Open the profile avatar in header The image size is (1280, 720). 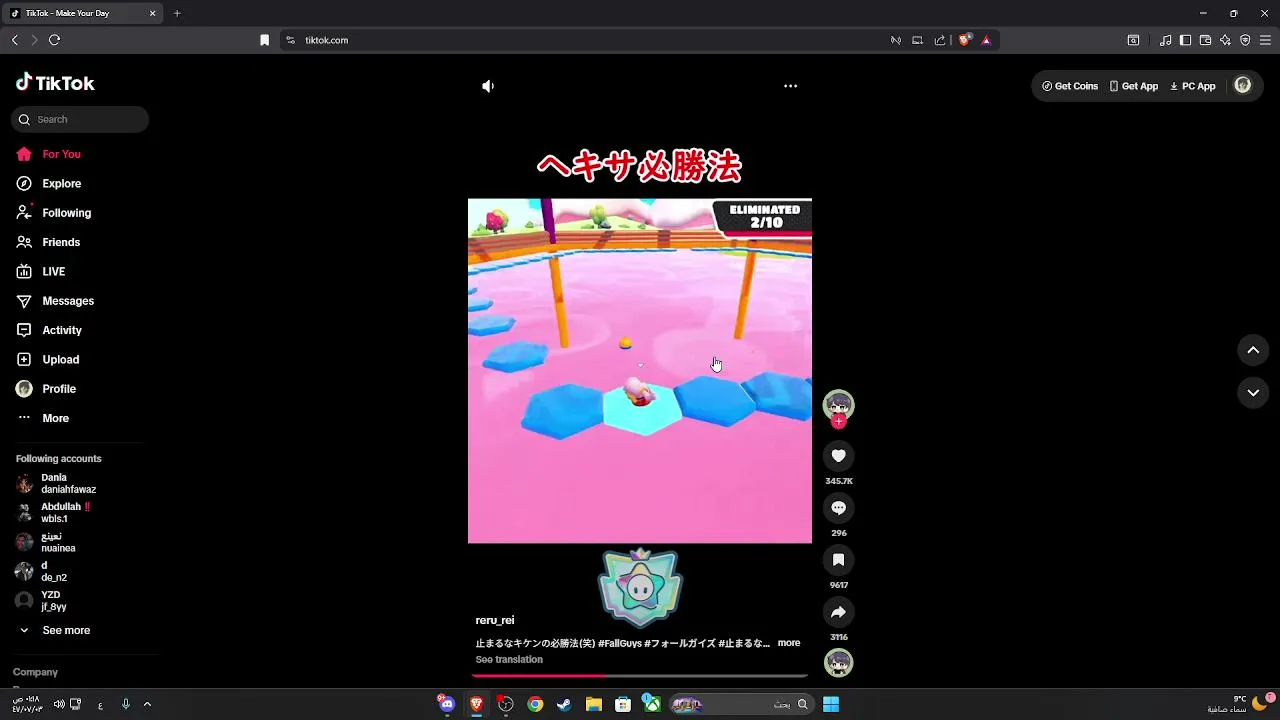(x=1243, y=86)
